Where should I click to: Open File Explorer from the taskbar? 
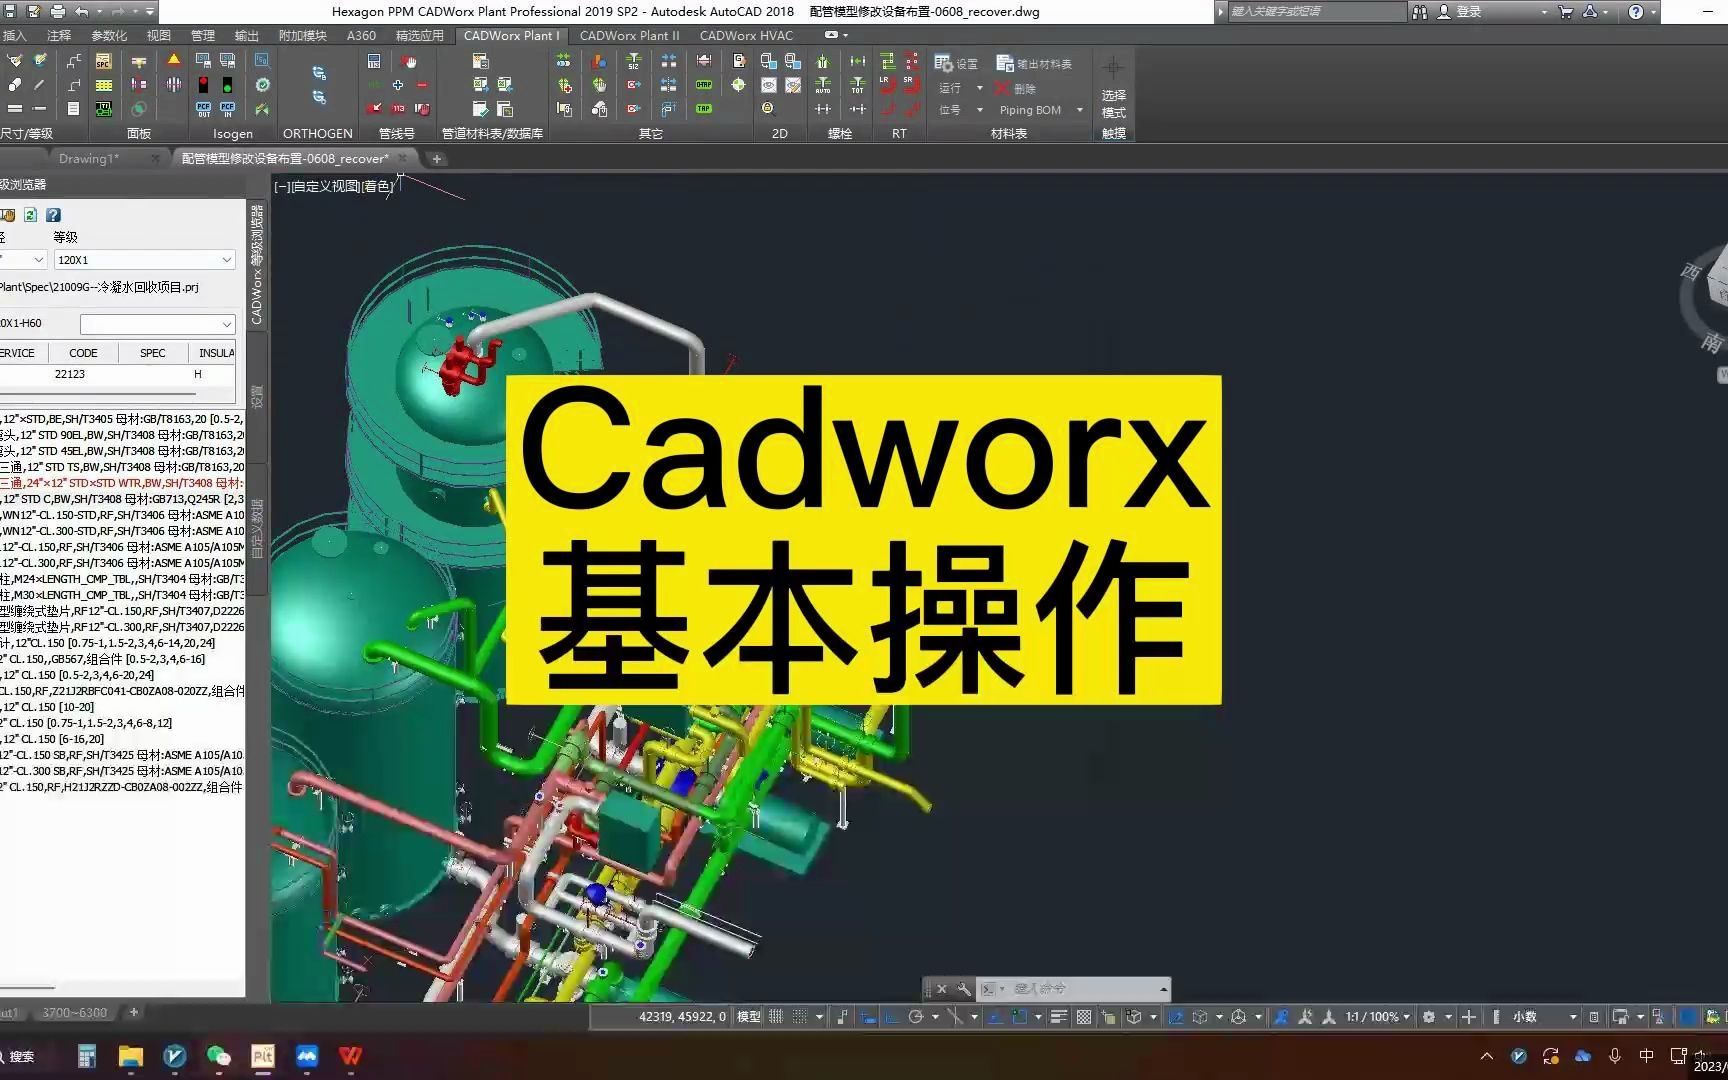tap(131, 1056)
